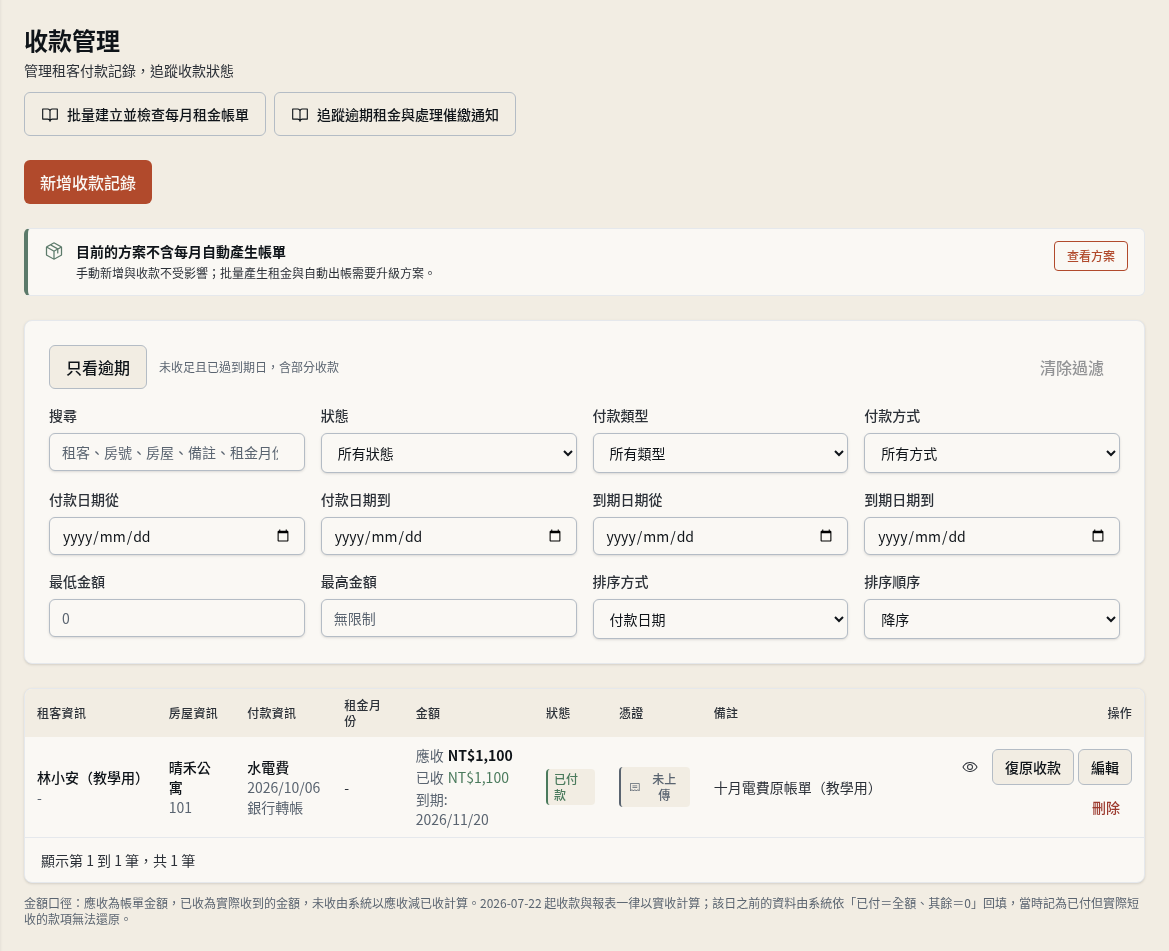Focus the 搜尋 text field
This screenshot has width=1169, height=951.
(177, 452)
